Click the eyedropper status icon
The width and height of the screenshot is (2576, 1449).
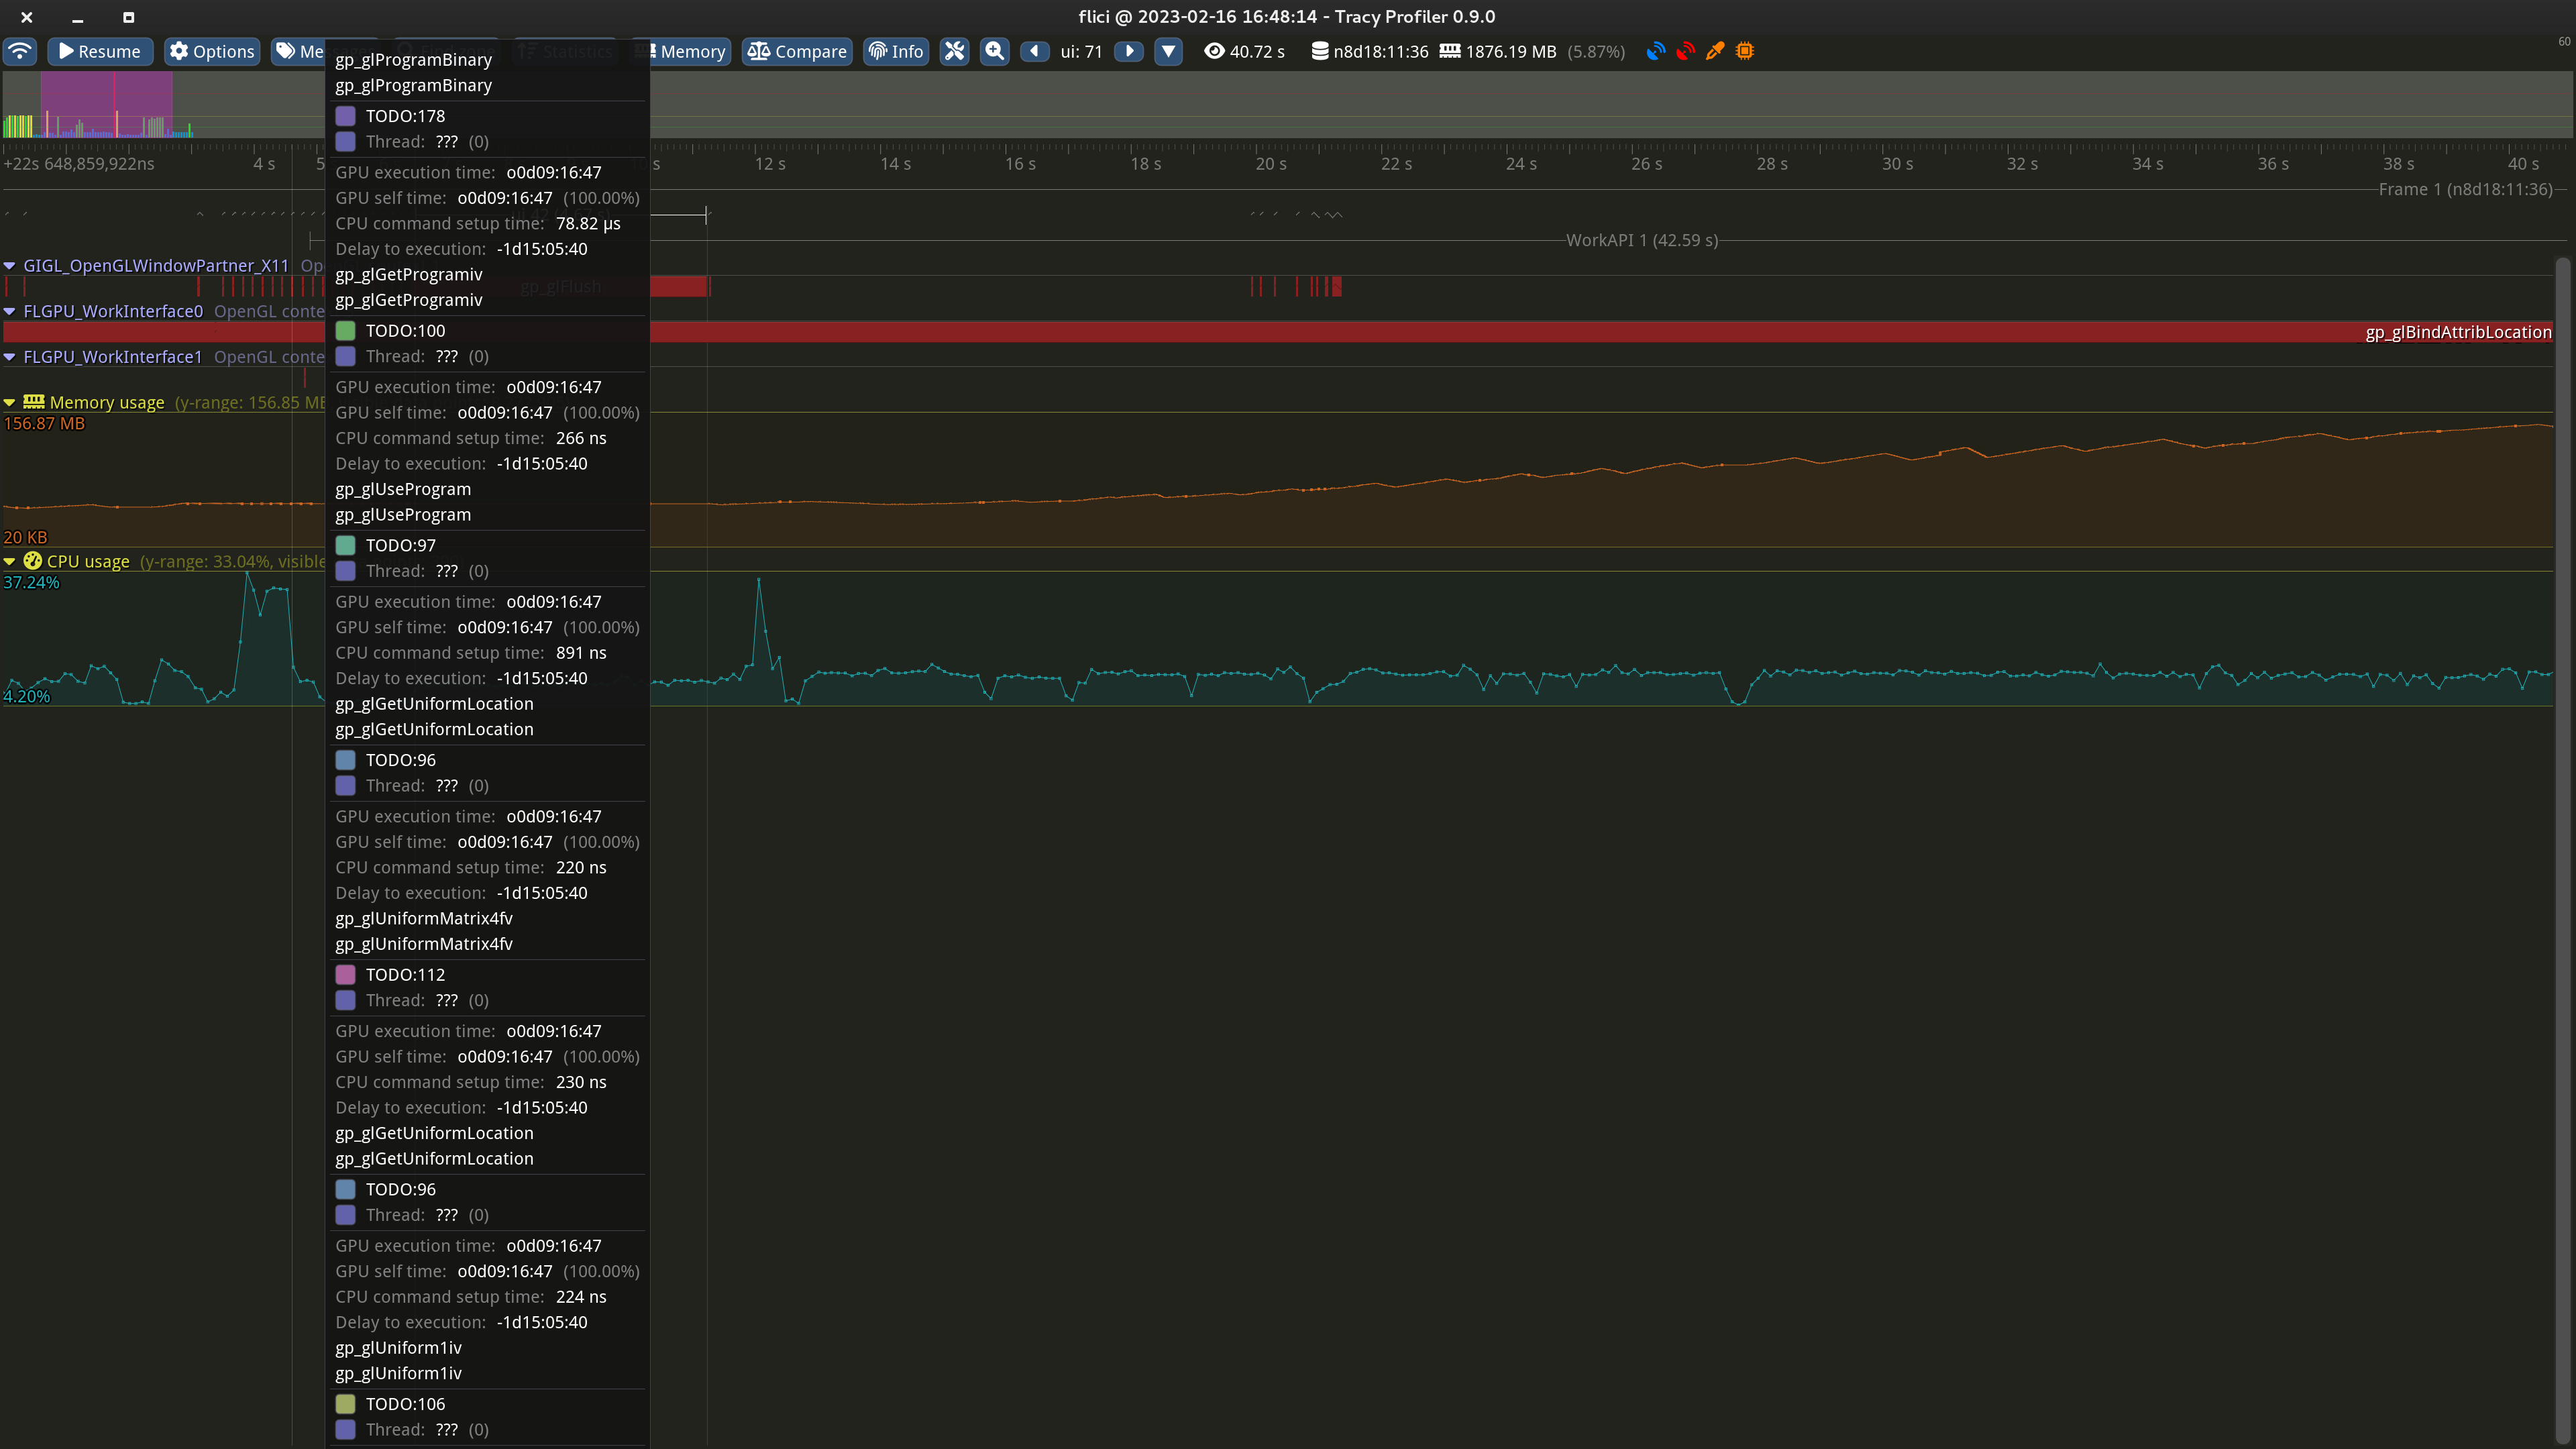click(1714, 51)
